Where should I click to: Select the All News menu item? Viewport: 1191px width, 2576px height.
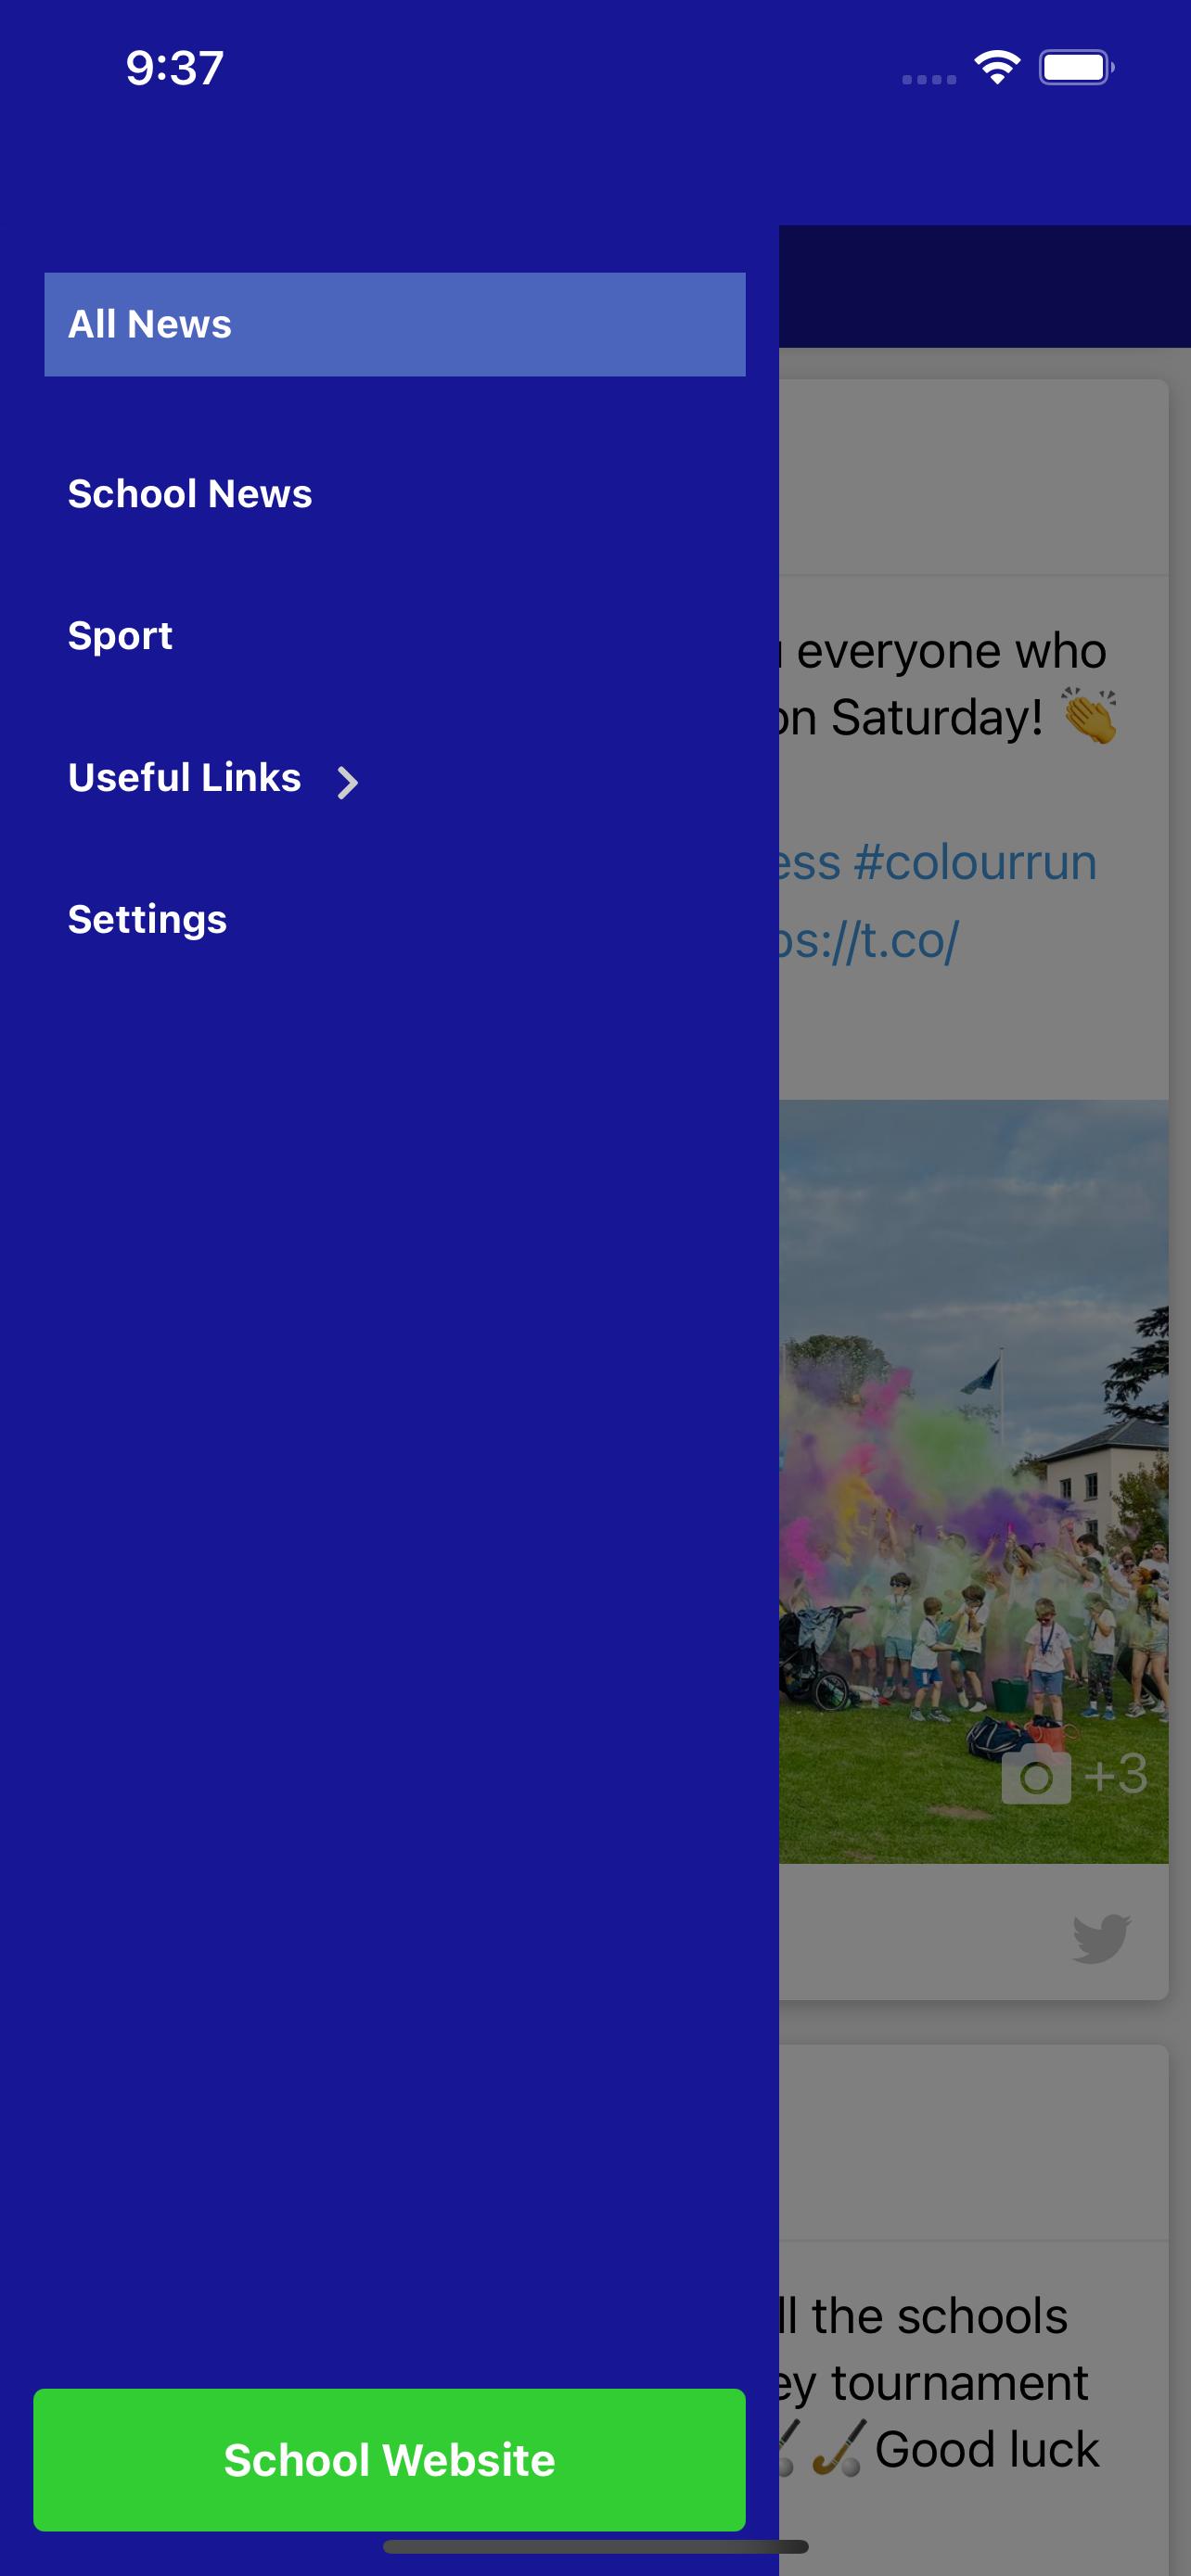click(x=395, y=324)
